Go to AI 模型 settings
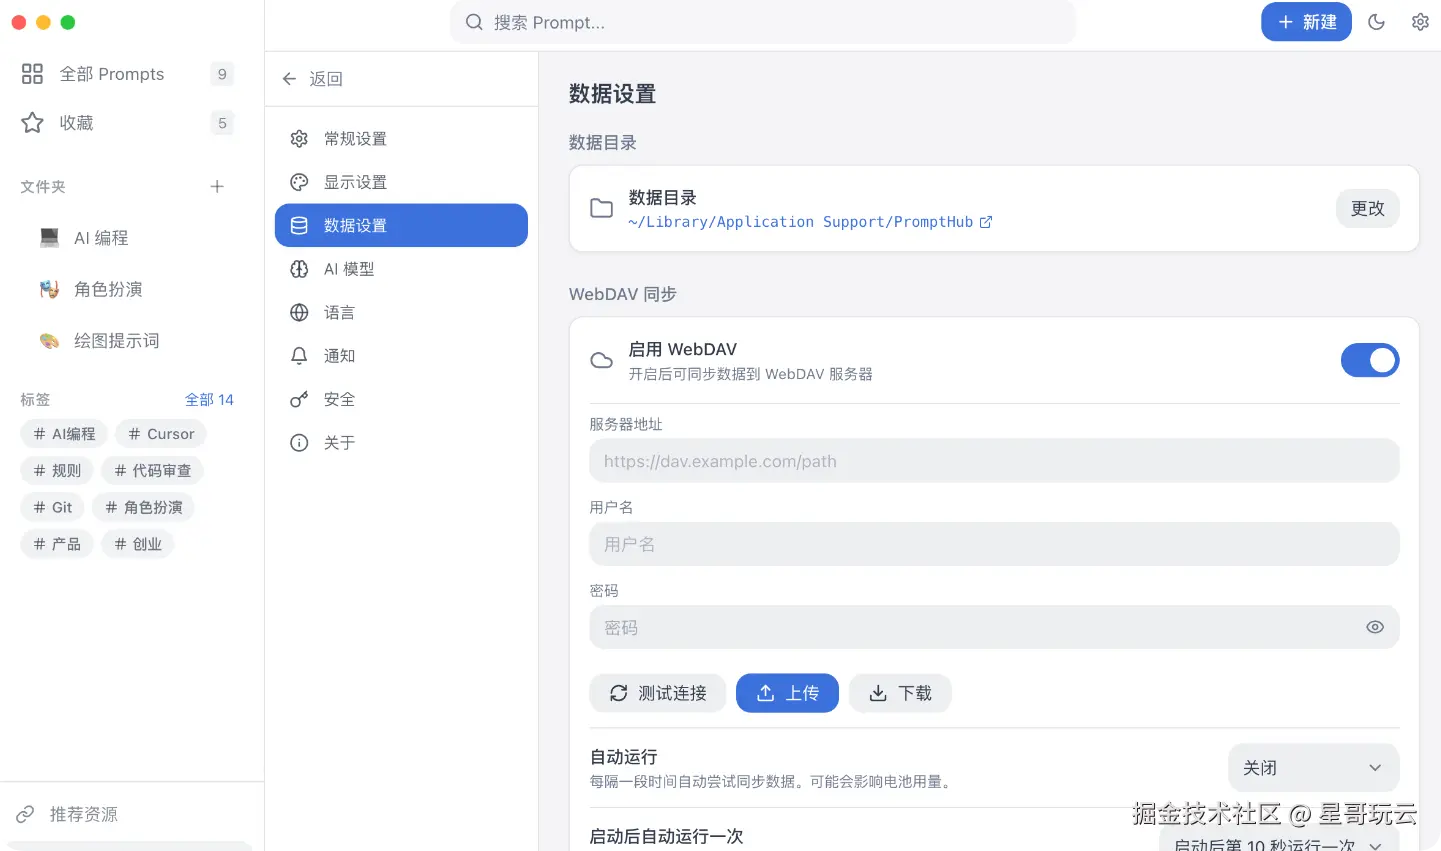The width and height of the screenshot is (1441, 851). [401, 269]
